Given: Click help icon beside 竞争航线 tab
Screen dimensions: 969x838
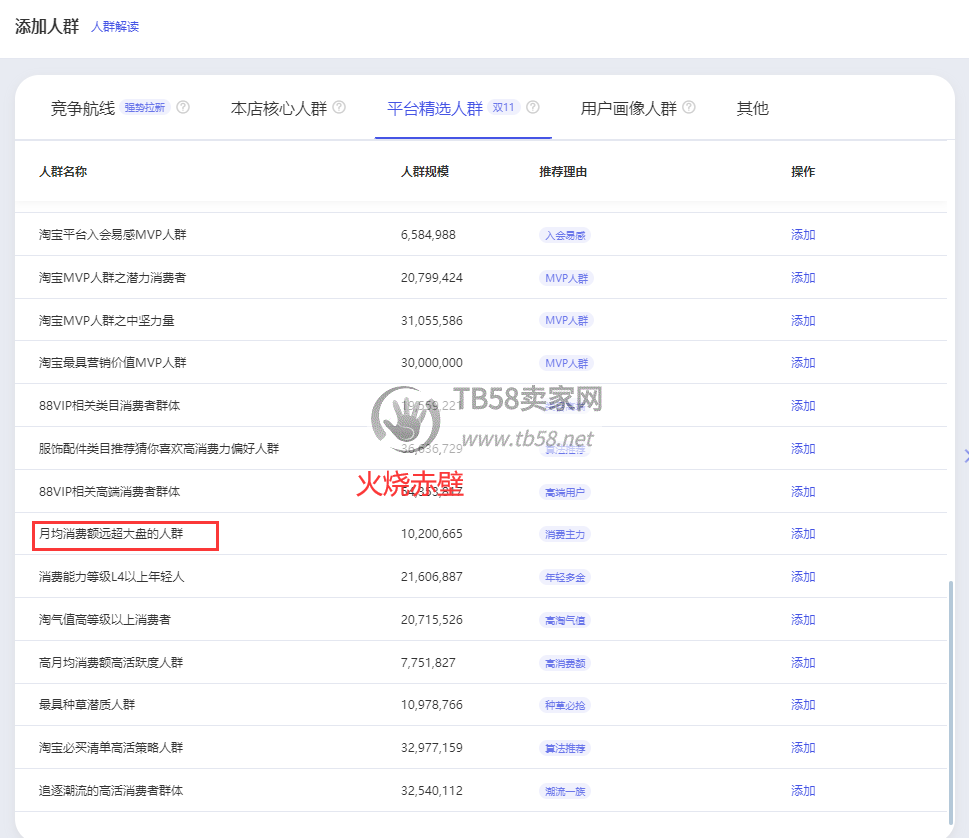Looking at the screenshot, I should click(x=183, y=108).
